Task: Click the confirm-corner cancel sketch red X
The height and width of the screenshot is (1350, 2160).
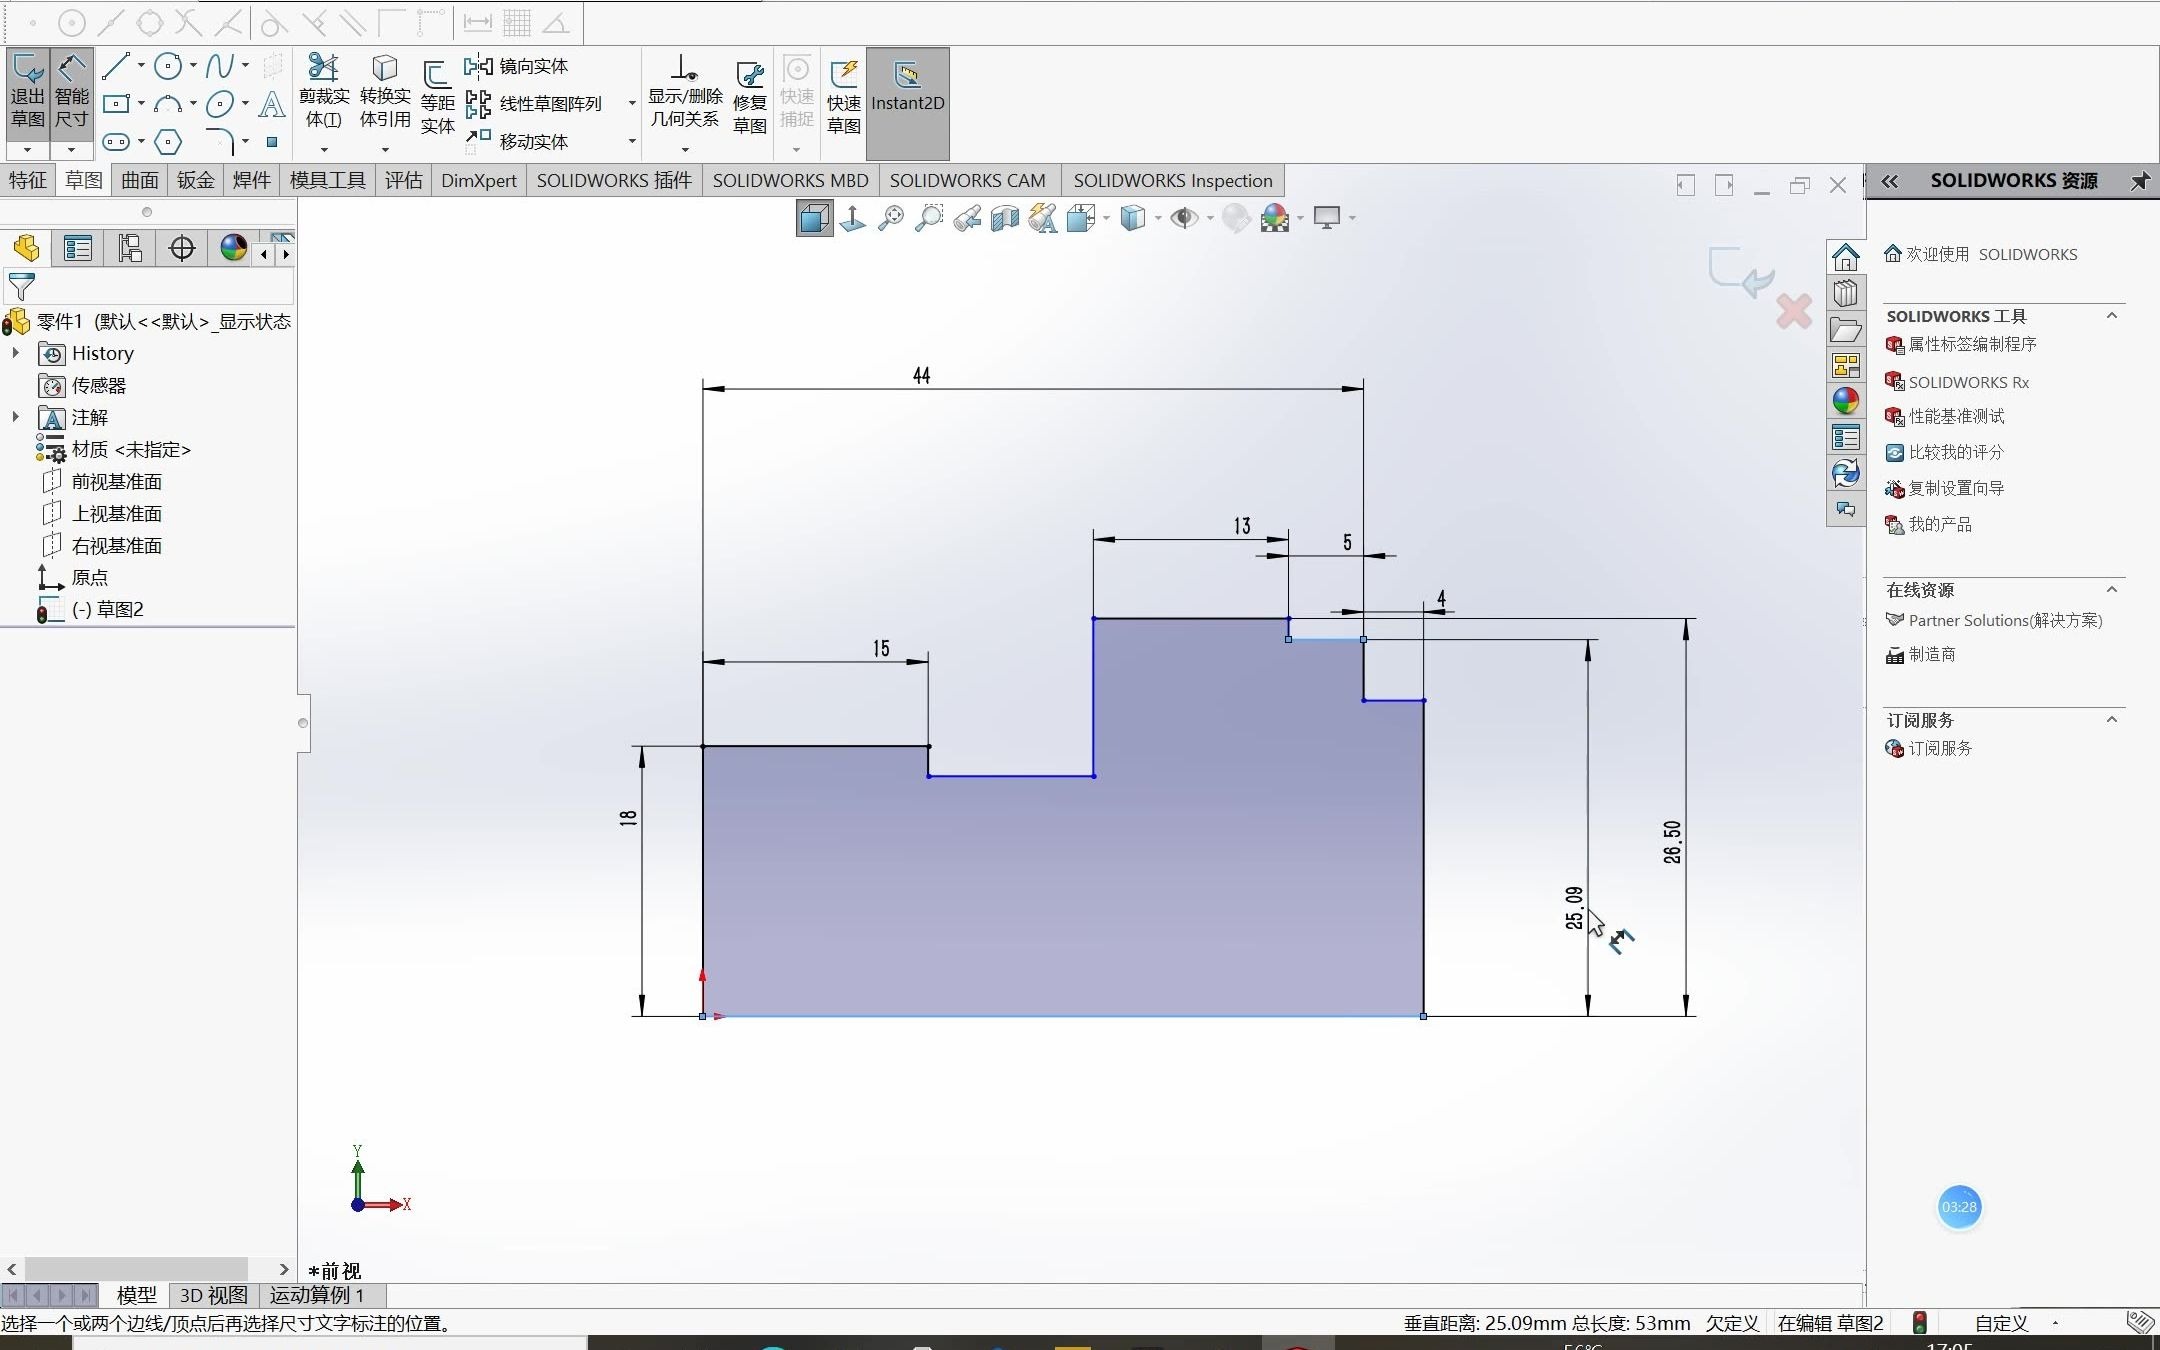Action: click(x=1794, y=312)
